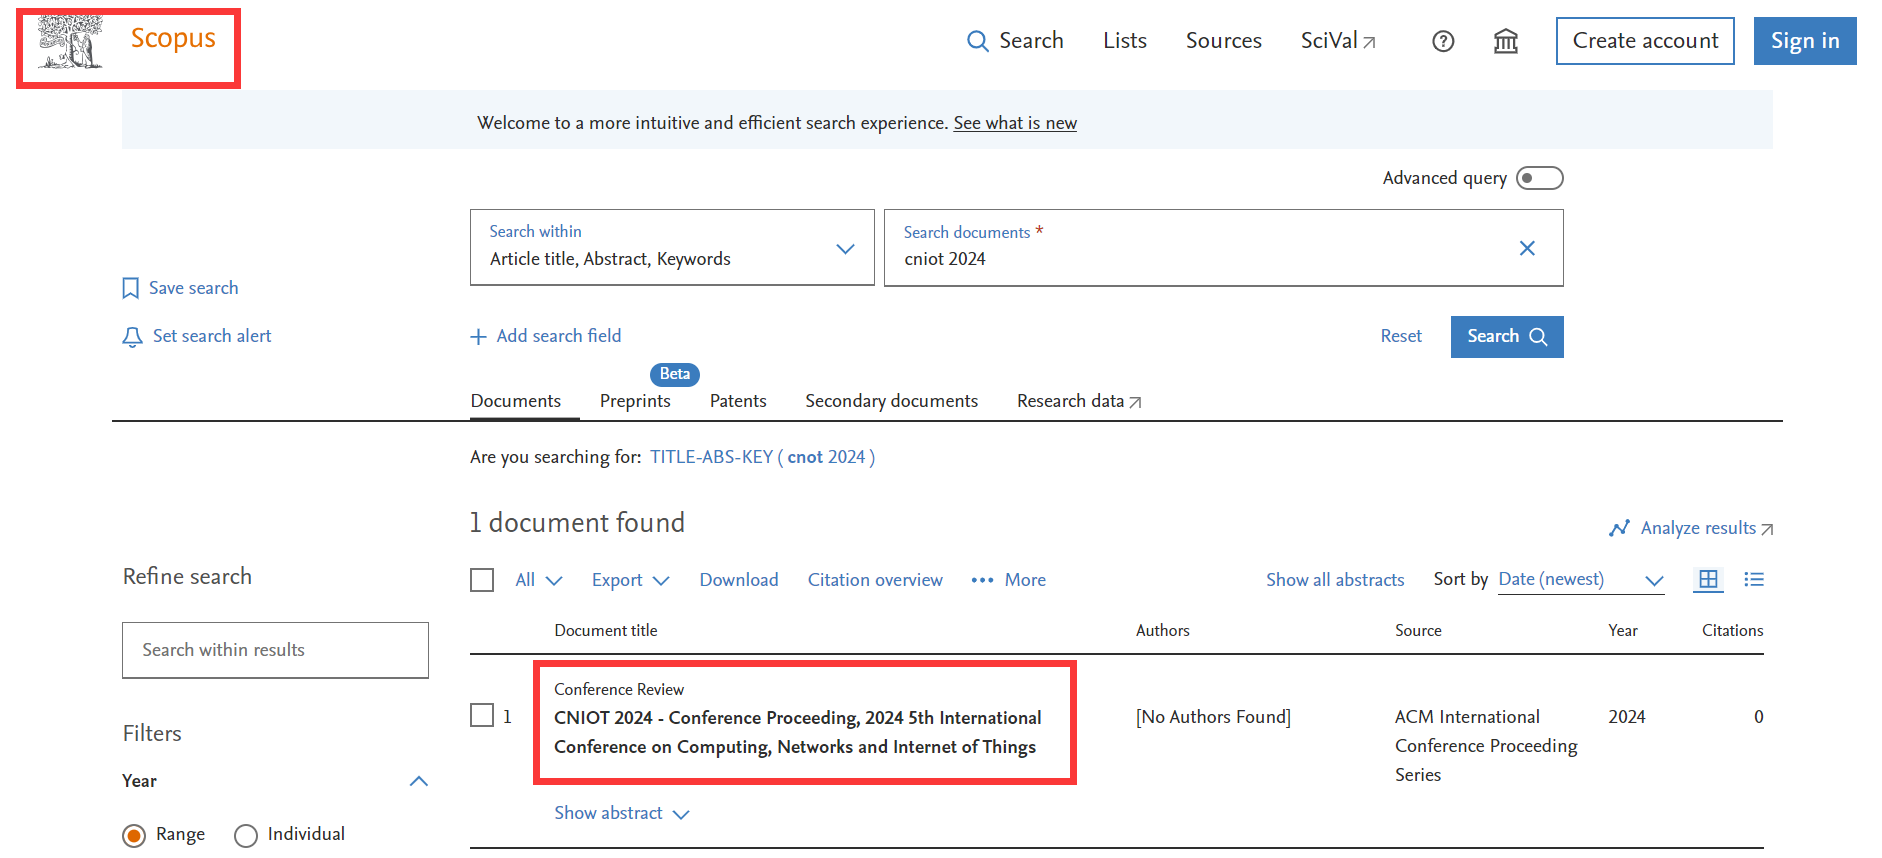Select the Individual year radio button

tap(246, 835)
